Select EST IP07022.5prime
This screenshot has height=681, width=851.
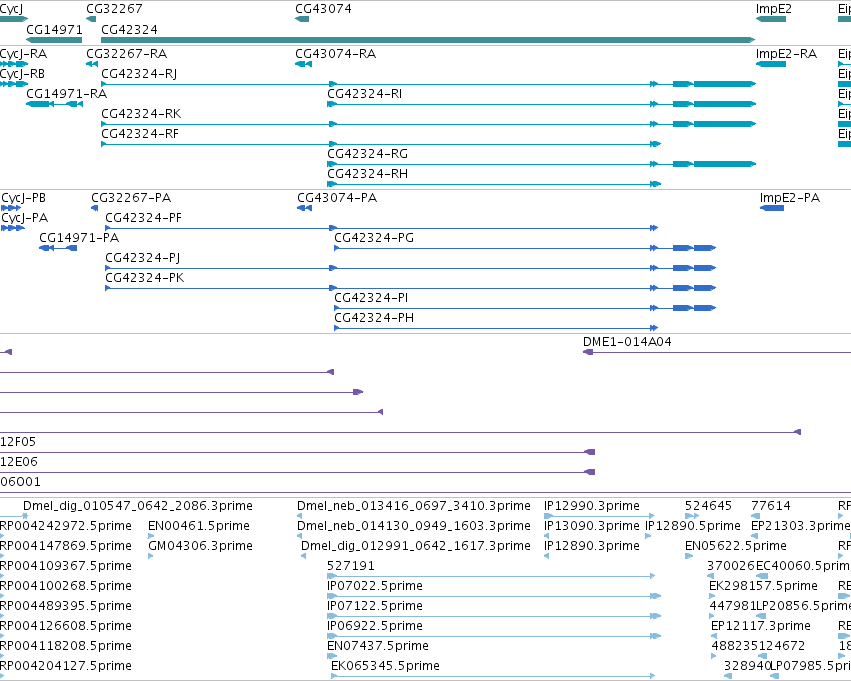pos(374,587)
